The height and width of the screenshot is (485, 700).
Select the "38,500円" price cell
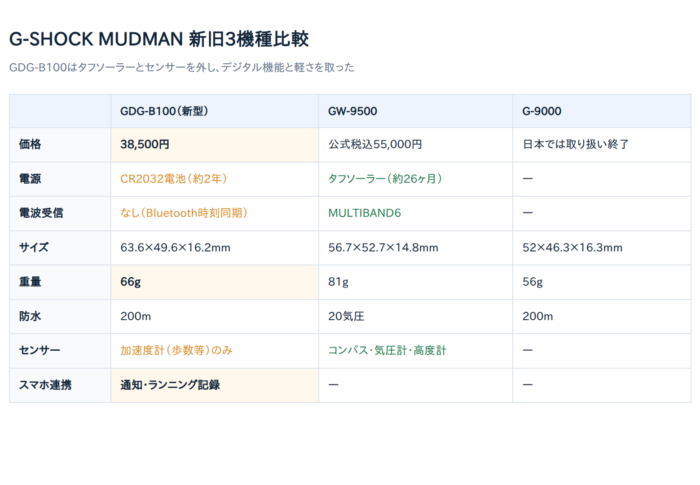(x=215, y=145)
